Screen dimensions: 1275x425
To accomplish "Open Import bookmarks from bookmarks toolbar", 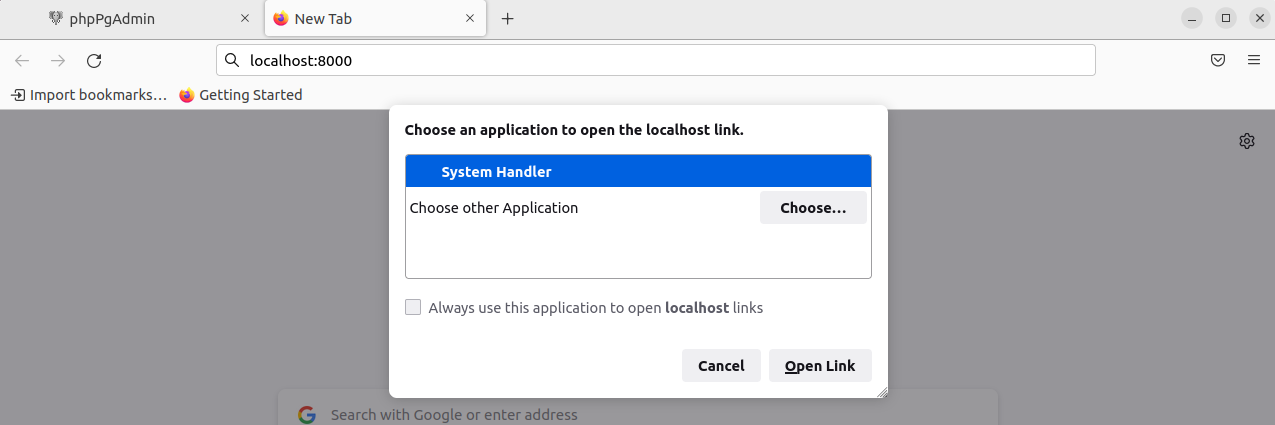I will pos(89,95).
